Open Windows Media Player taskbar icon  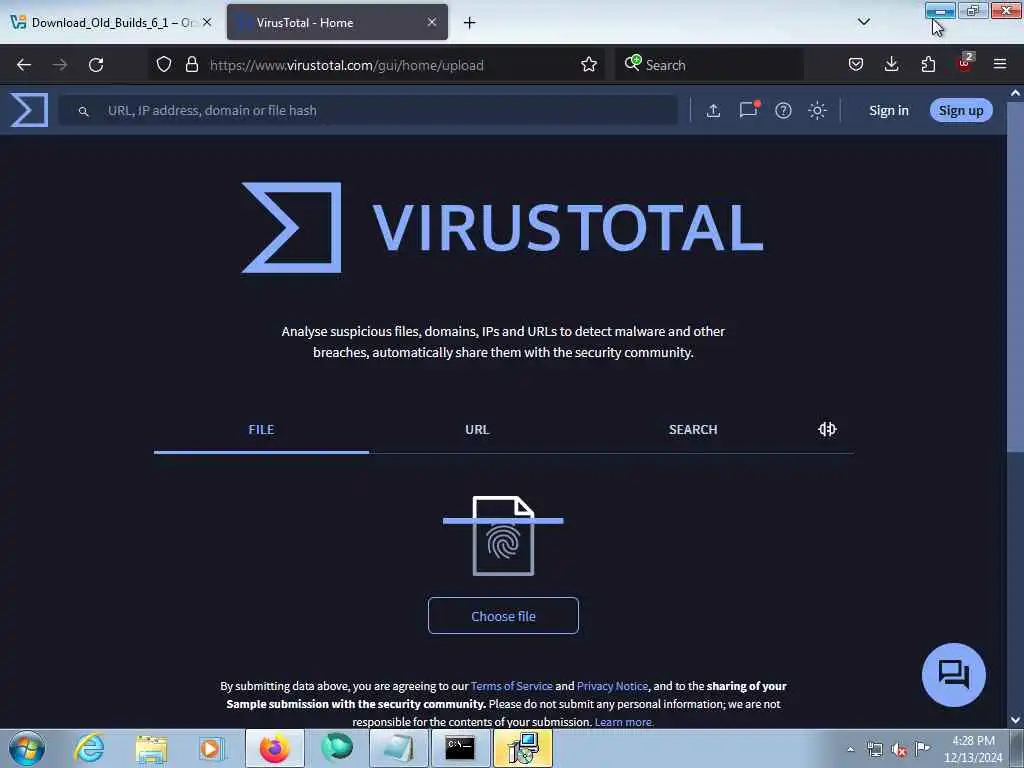(x=211, y=749)
